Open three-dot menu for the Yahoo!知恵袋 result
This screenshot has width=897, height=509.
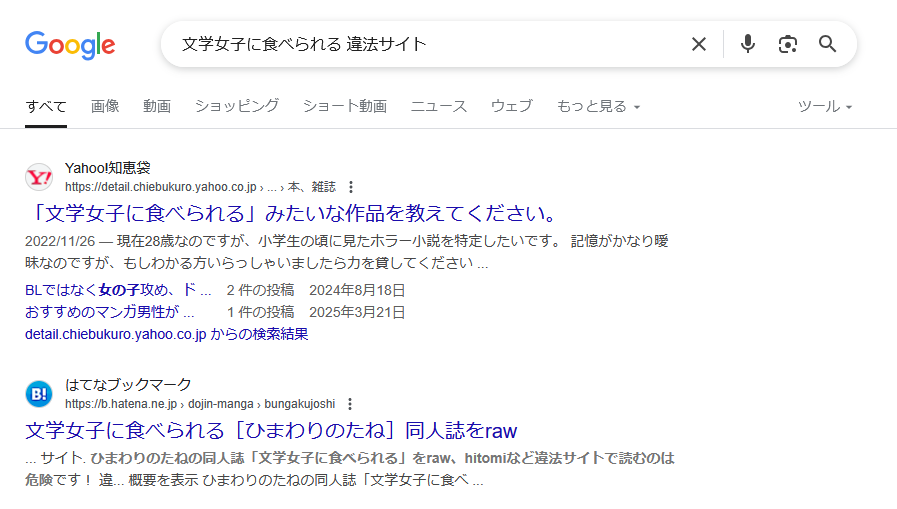351,187
